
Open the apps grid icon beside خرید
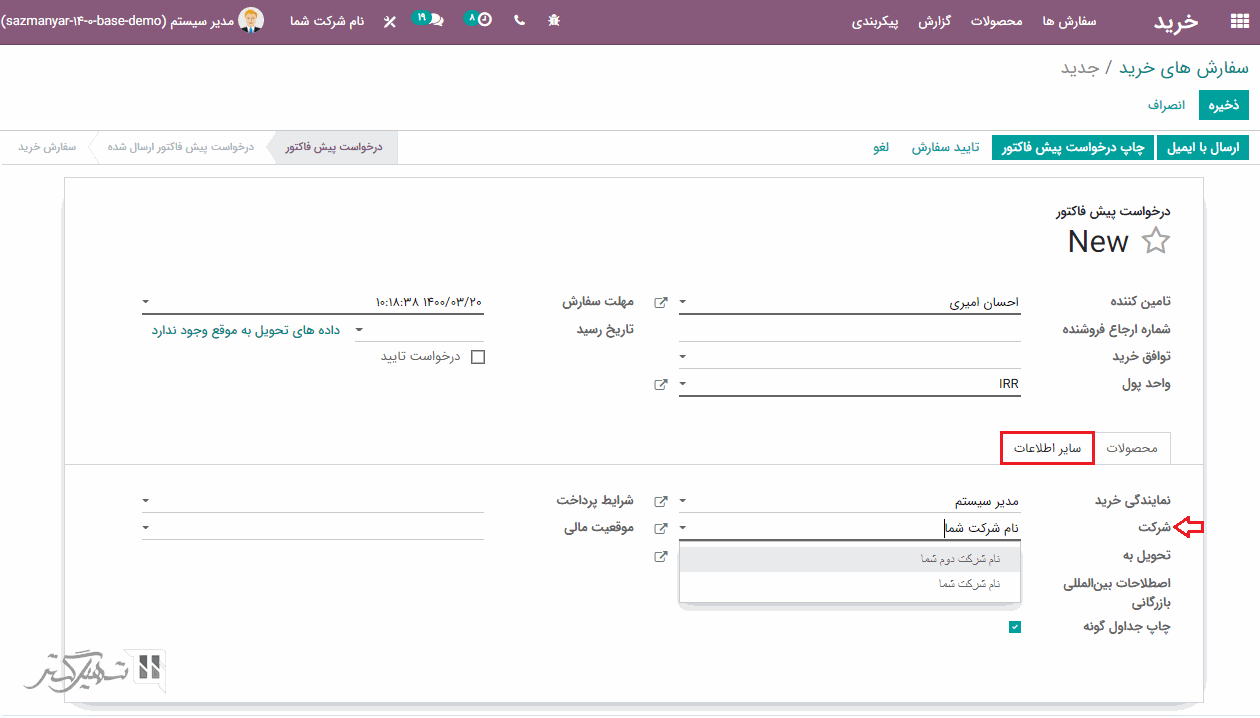1239,21
